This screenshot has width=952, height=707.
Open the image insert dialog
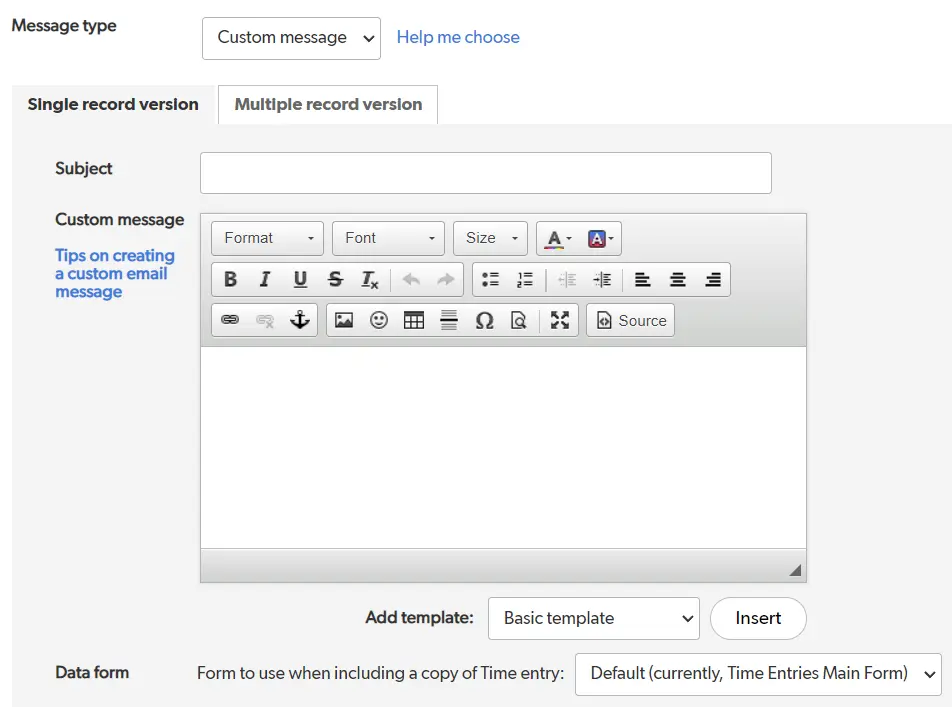pos(344,320)
